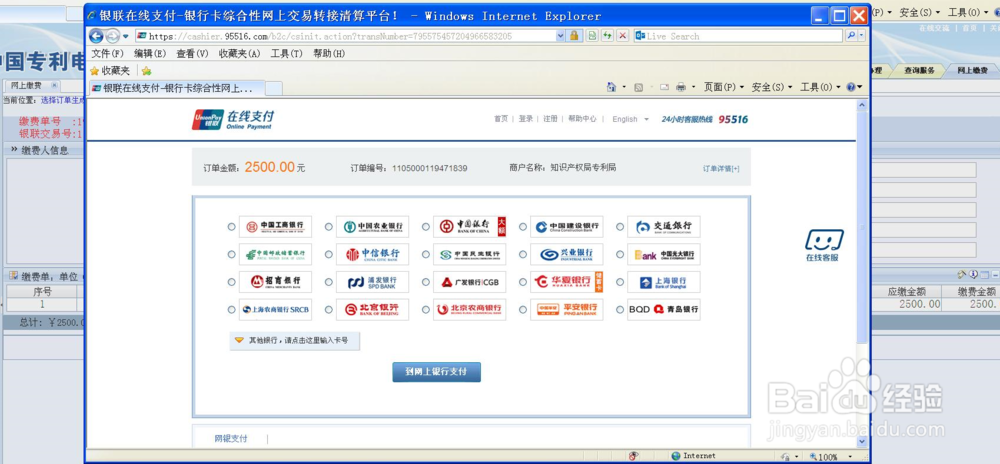Click the 中国光大银行 bank logo
Image resolution: width=1000 pixels, height=464 pixels.
tap(664, 254)
